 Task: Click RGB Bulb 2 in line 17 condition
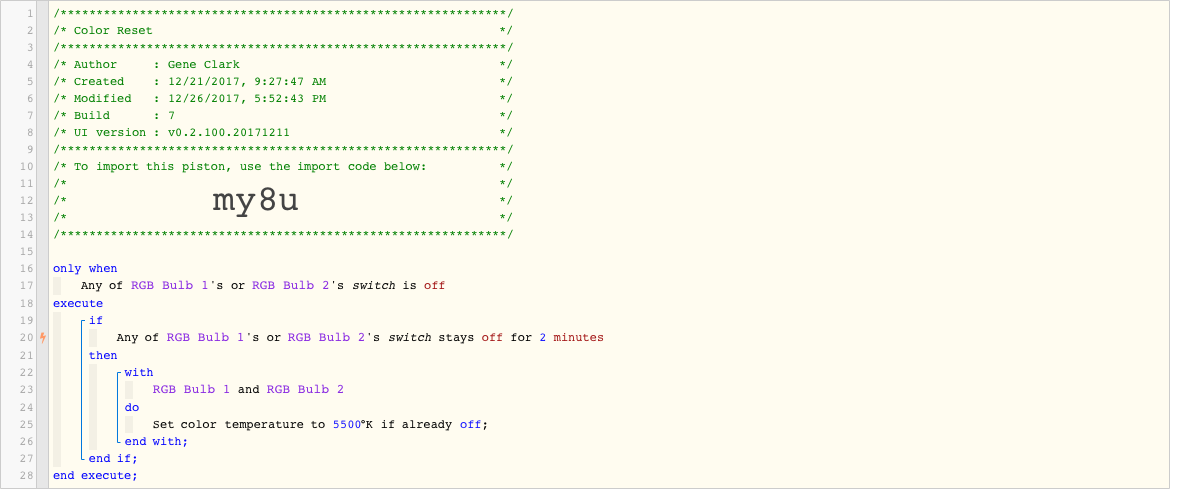click(x=290, y=285)
